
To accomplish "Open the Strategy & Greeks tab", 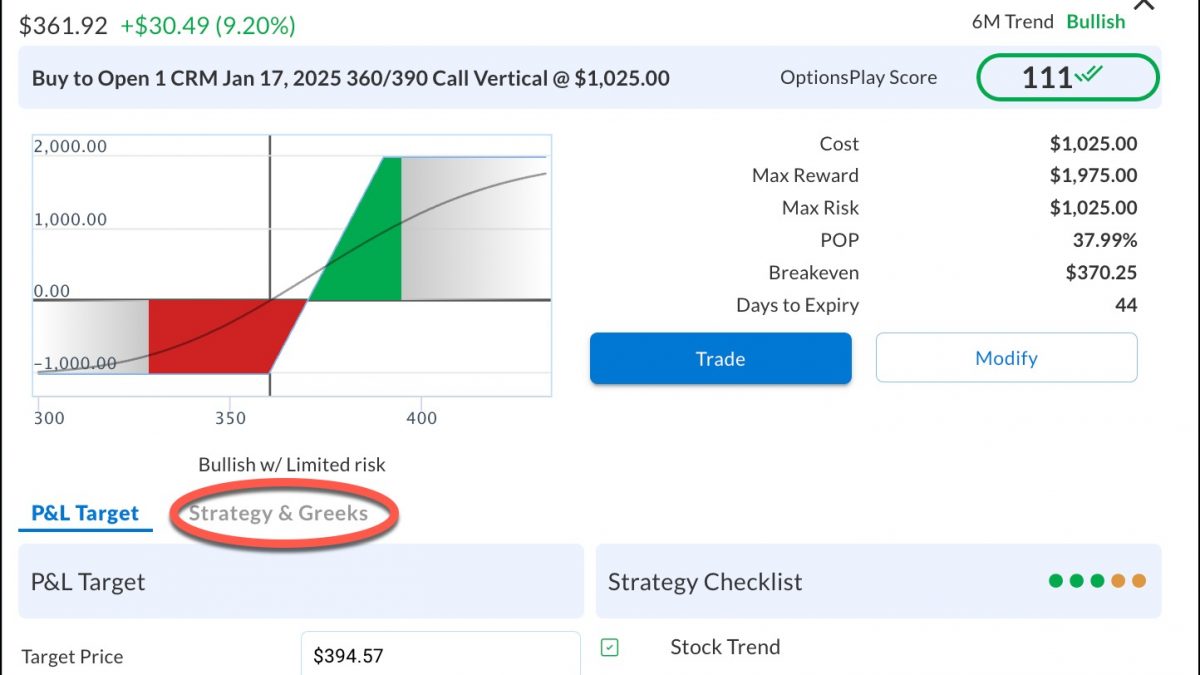I will point(278,514).
